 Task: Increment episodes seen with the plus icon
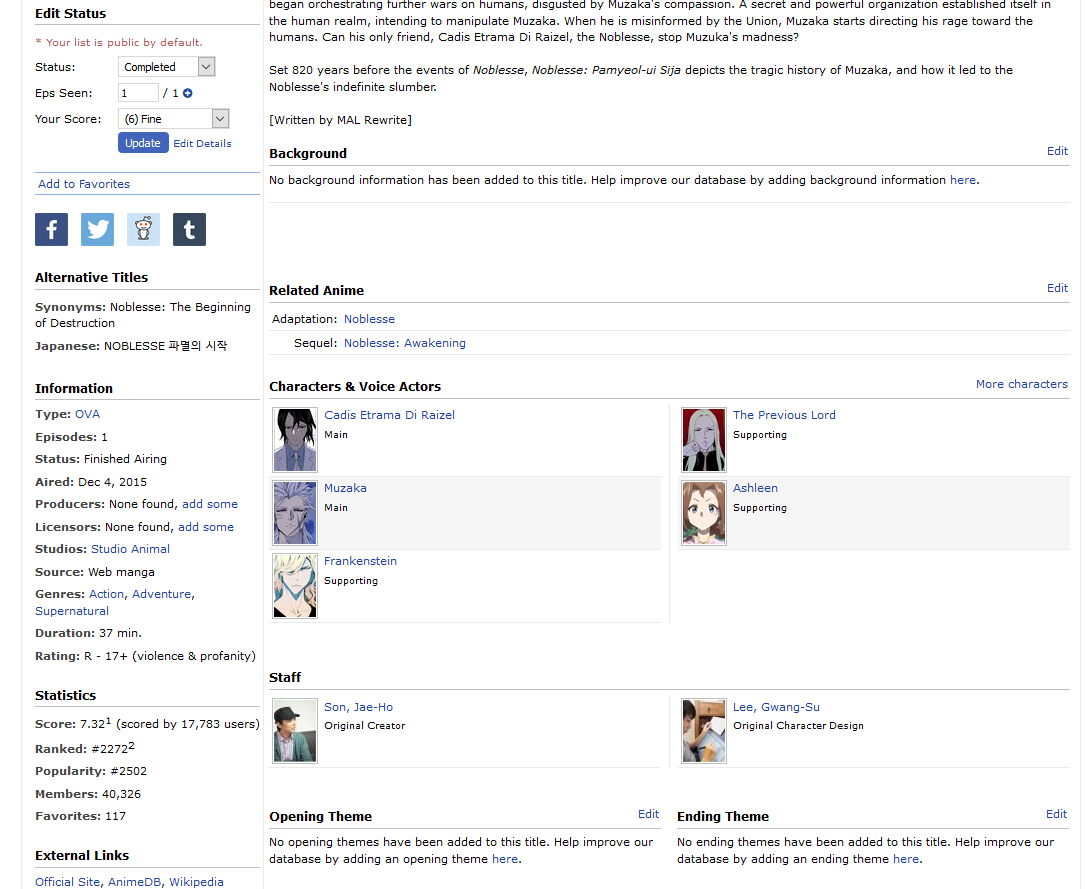pyautogui.click(x=187, y=94)
